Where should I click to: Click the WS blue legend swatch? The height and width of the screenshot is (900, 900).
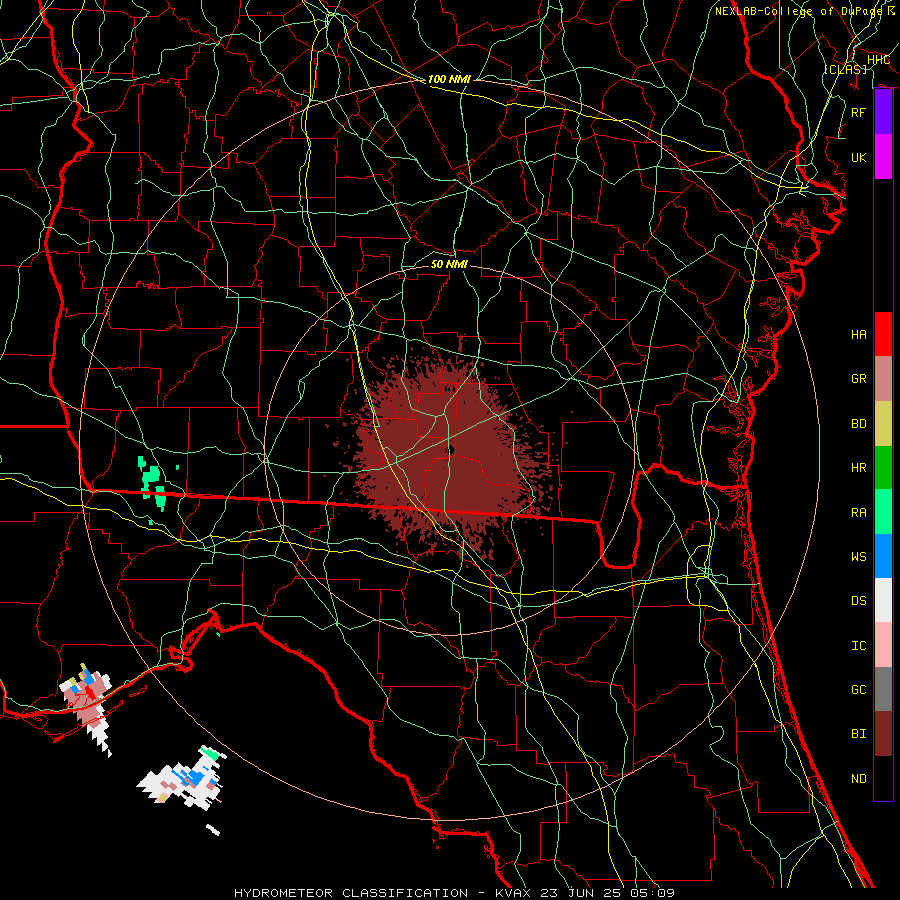(883, 556)
